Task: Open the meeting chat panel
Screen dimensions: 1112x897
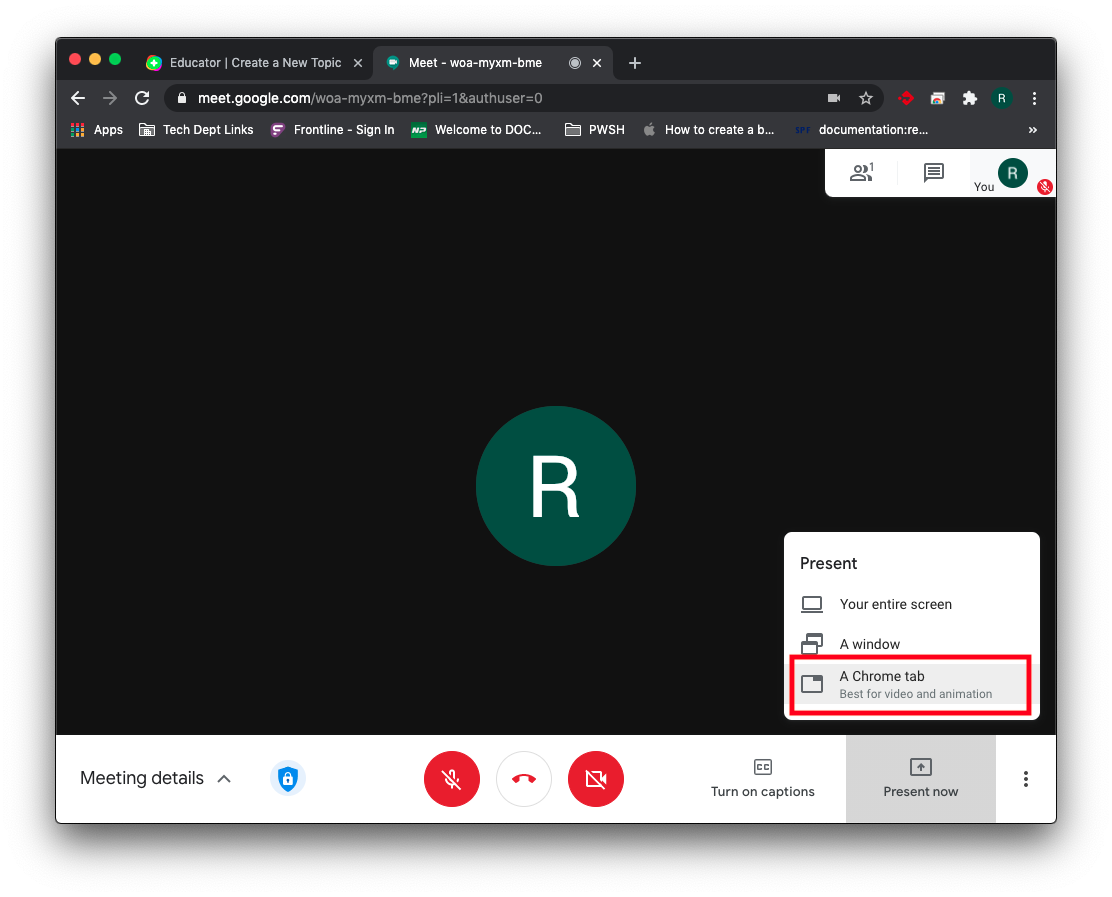Action: tap(933, 173)
